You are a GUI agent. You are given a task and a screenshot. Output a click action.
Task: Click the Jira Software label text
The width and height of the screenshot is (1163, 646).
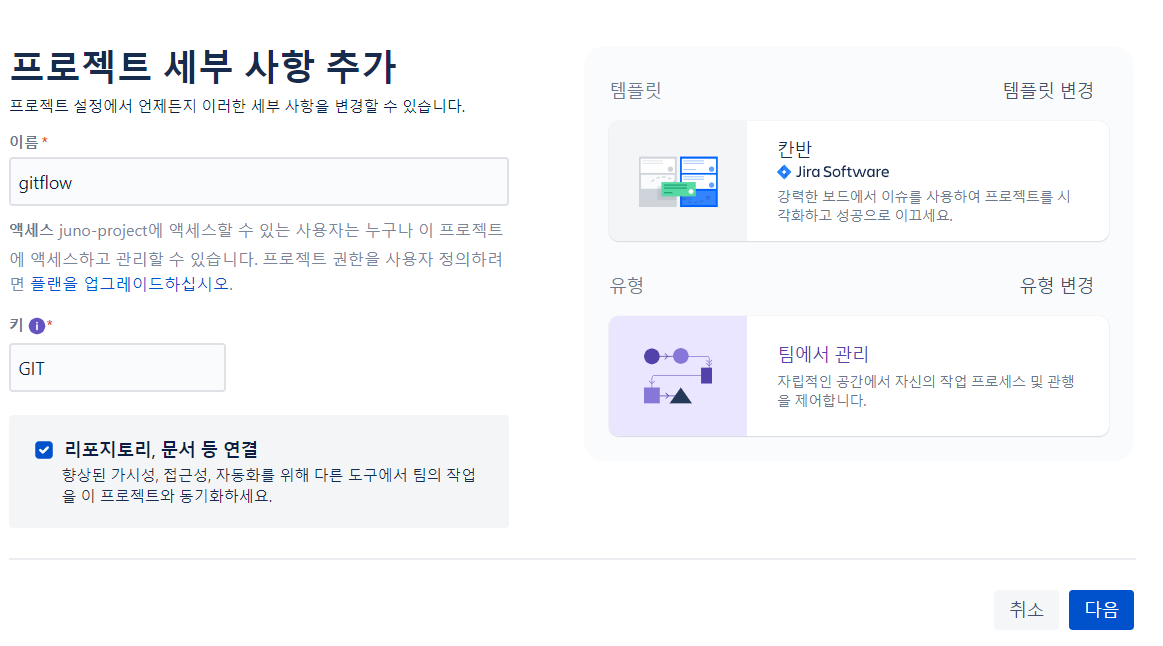840,172
